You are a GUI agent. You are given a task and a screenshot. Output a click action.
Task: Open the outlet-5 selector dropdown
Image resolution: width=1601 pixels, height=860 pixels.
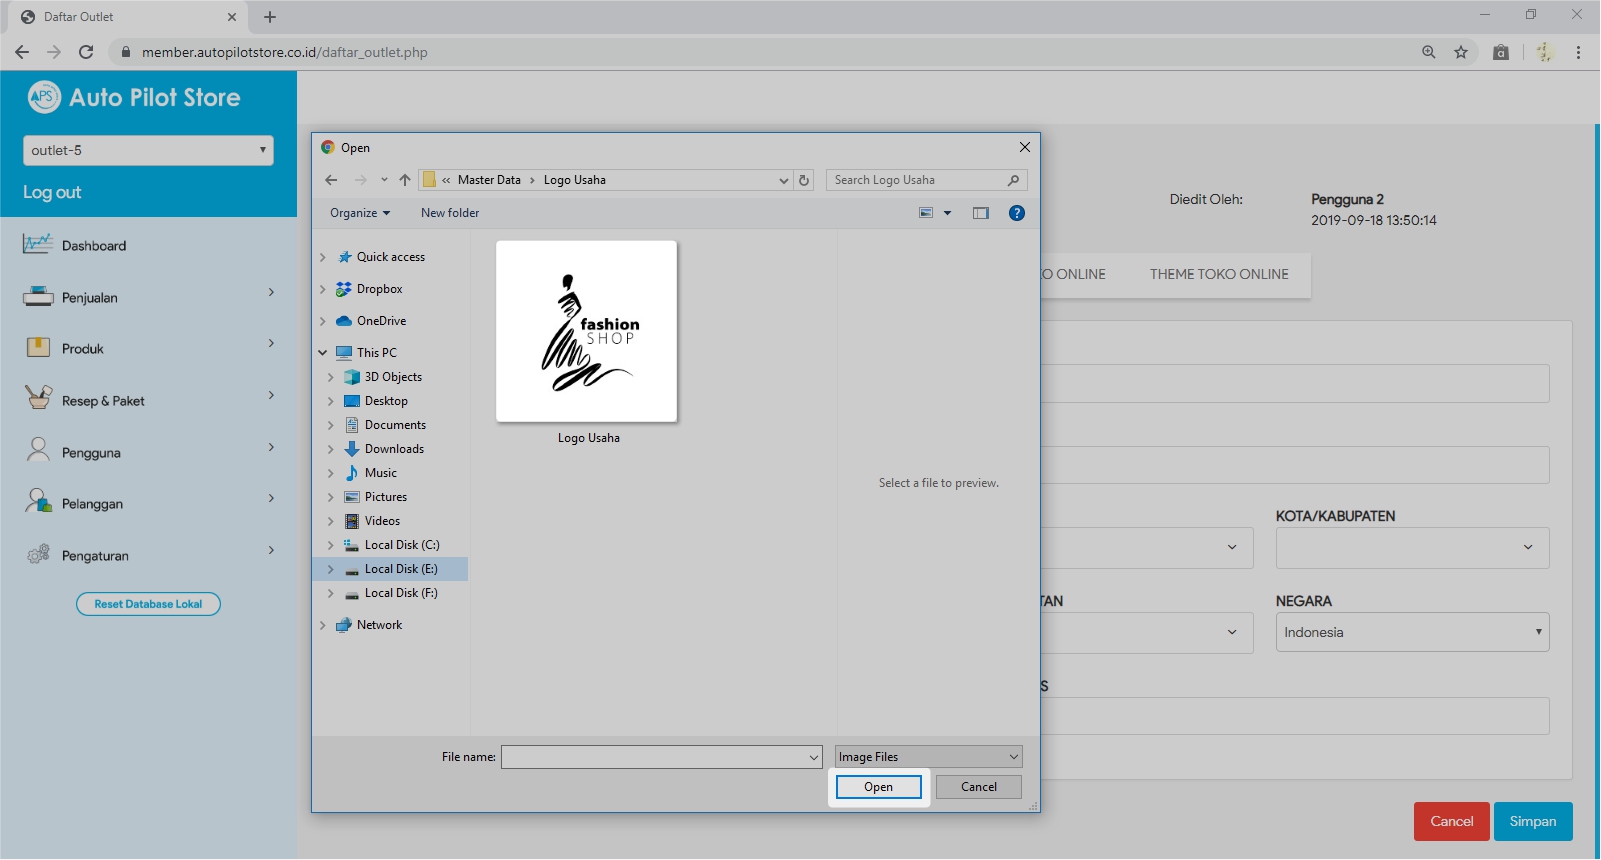point(148,150)
